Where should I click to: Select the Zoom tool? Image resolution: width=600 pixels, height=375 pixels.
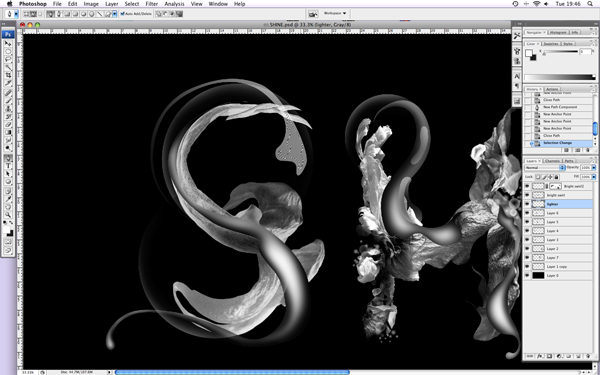tap(8, 215)
